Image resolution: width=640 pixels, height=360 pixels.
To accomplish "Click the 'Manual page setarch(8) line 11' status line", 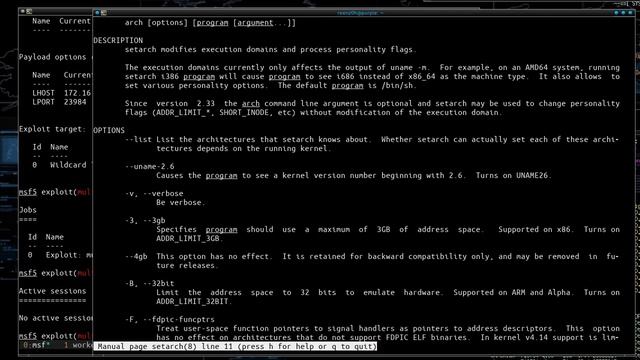I will (235, 347).
